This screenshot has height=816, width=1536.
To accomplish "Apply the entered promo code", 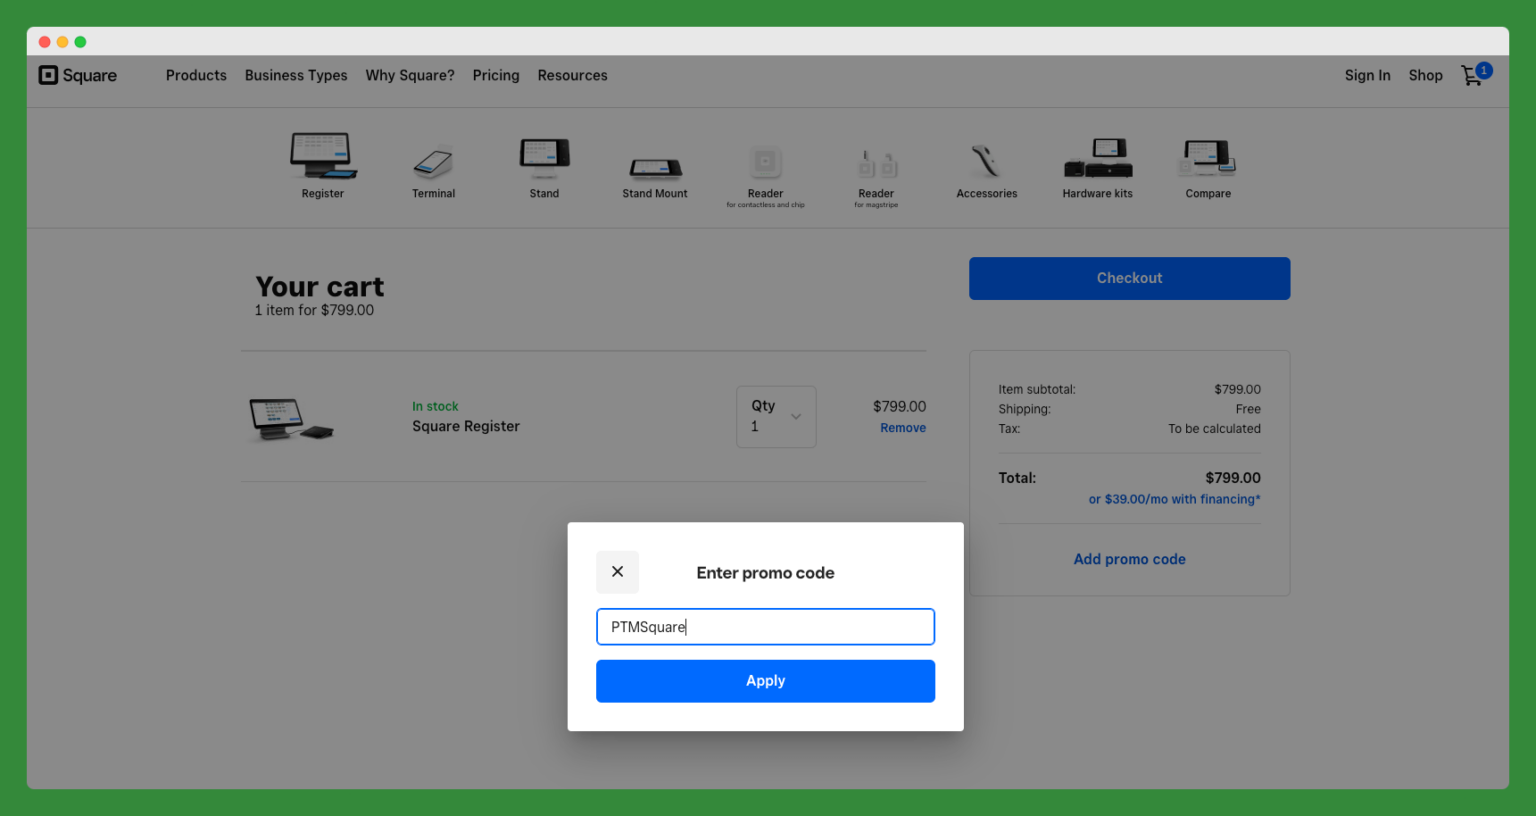I will [765, 681].
